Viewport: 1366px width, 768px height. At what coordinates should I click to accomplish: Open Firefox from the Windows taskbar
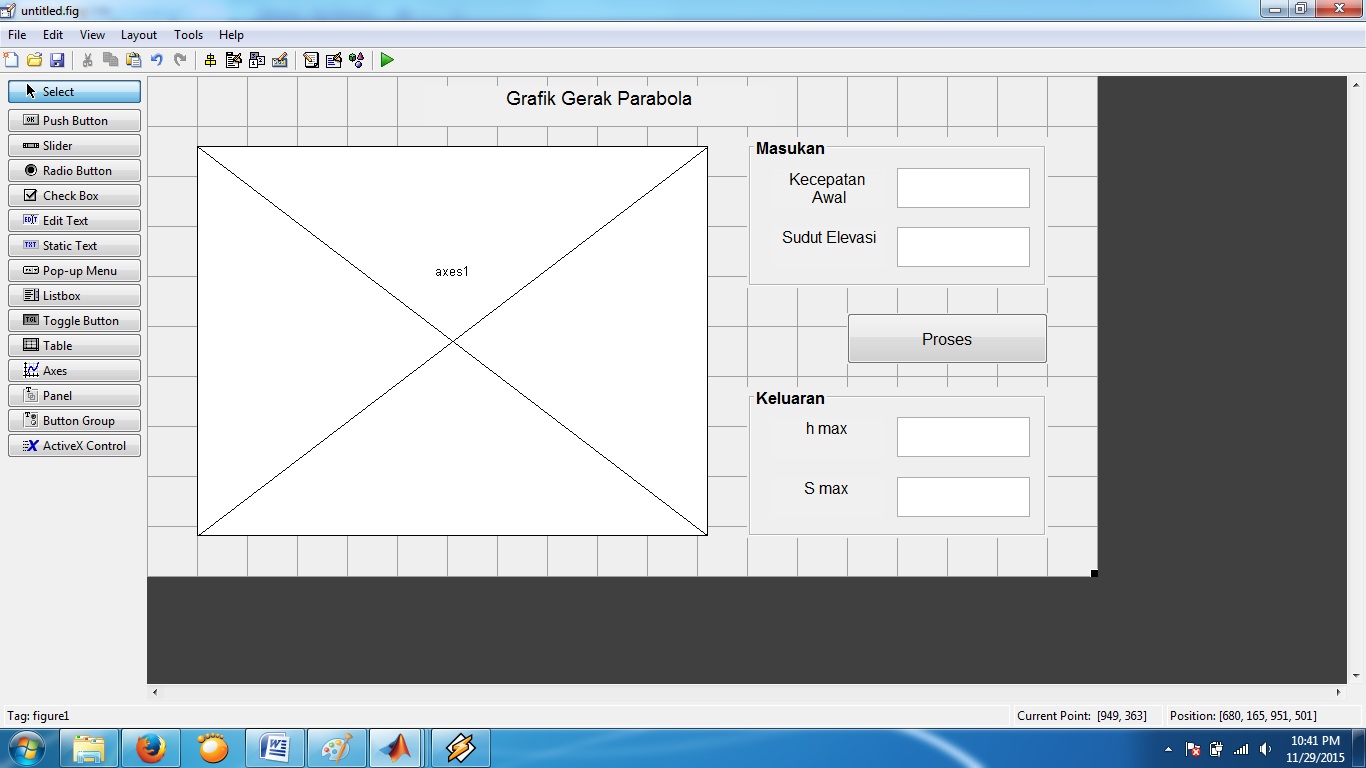tap(151, 748)
